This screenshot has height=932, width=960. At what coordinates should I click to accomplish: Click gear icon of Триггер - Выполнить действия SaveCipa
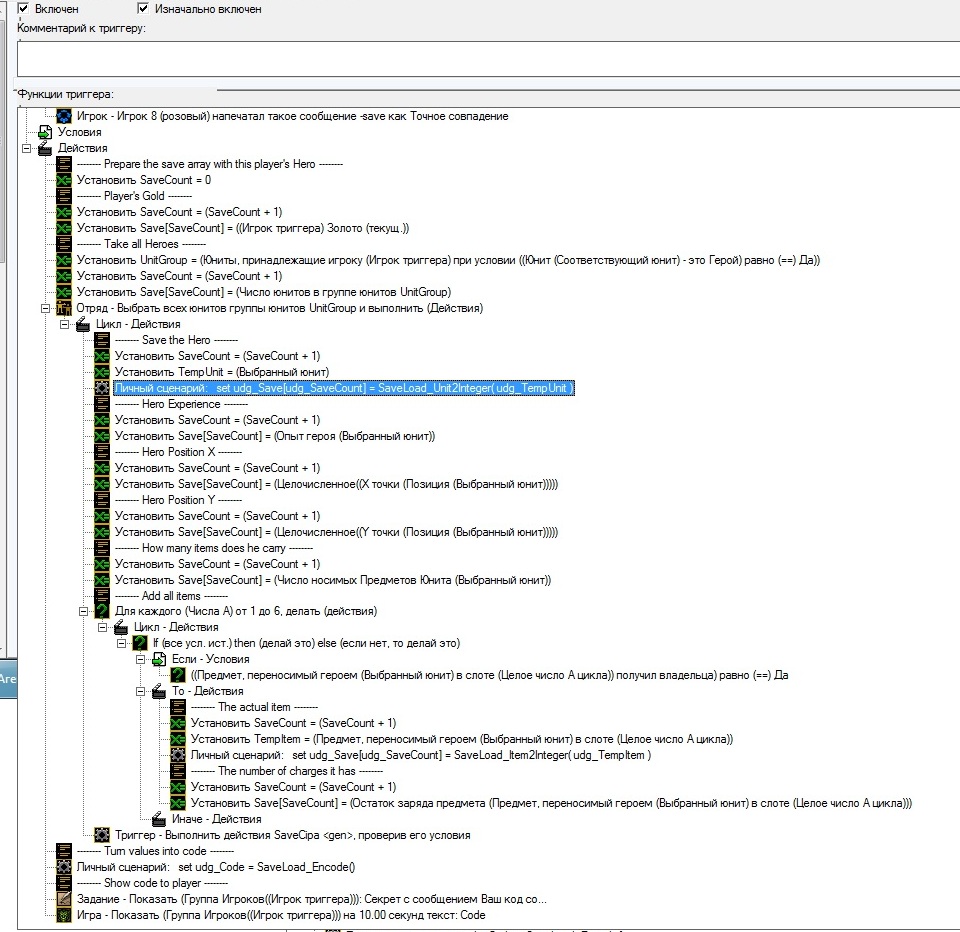point(102,835)
